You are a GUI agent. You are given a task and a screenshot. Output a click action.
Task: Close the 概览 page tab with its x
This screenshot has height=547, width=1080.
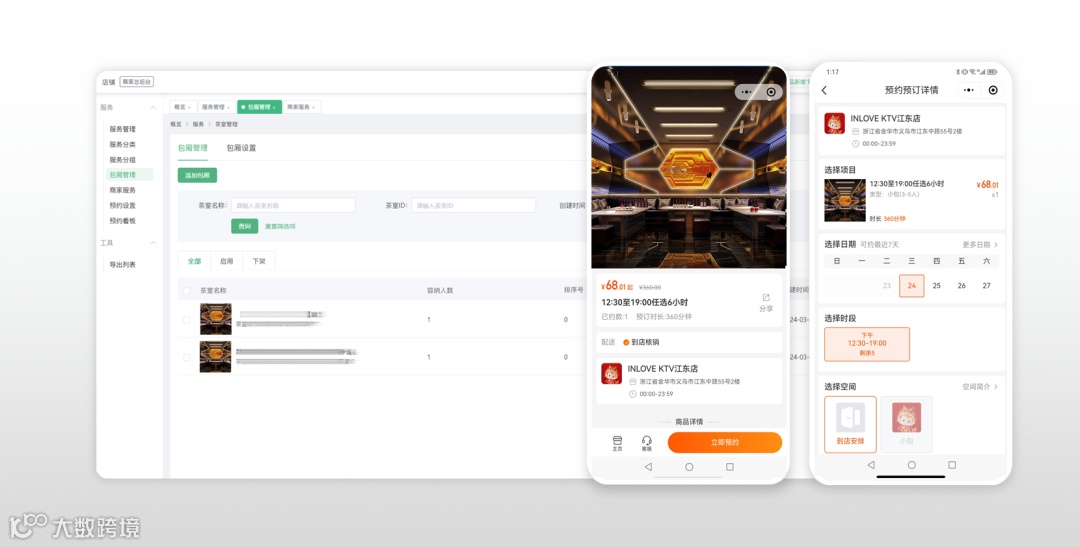click(189, 107)
